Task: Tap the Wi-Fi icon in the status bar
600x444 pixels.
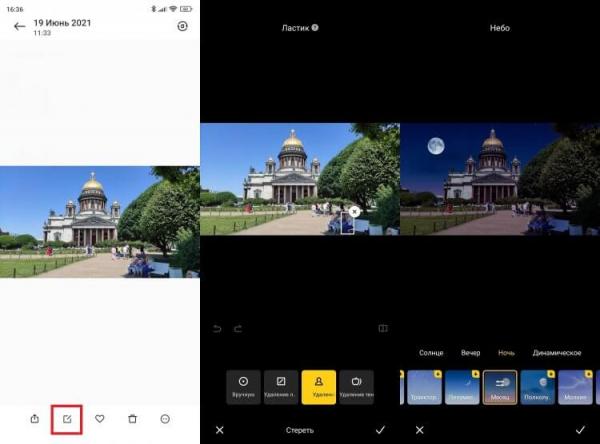Action: [173, 9]
